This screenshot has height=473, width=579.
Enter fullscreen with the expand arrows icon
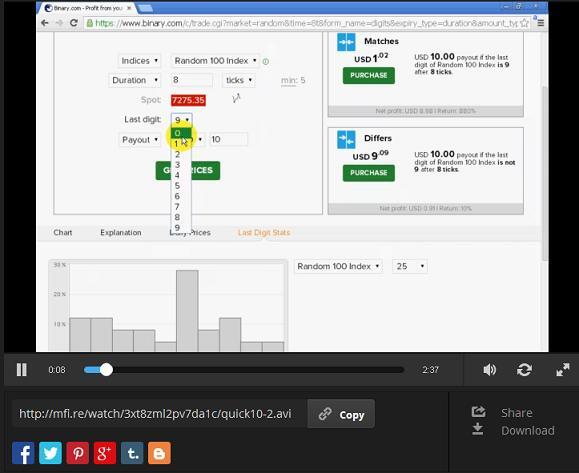coord(563,370)
